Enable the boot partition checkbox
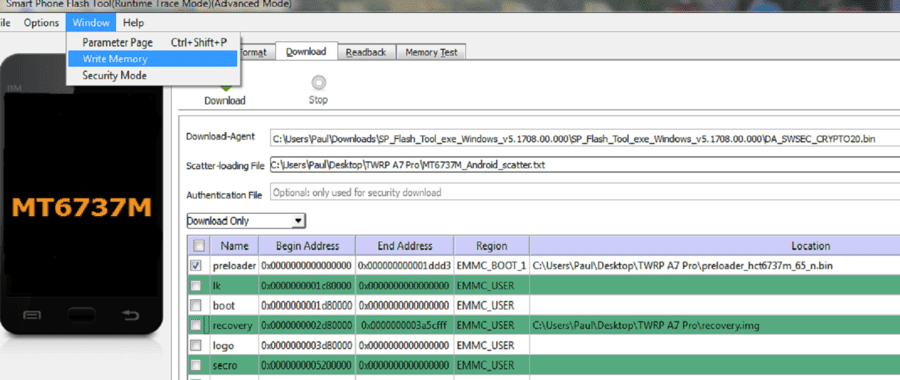900x380 pixels. coord(196,305)
